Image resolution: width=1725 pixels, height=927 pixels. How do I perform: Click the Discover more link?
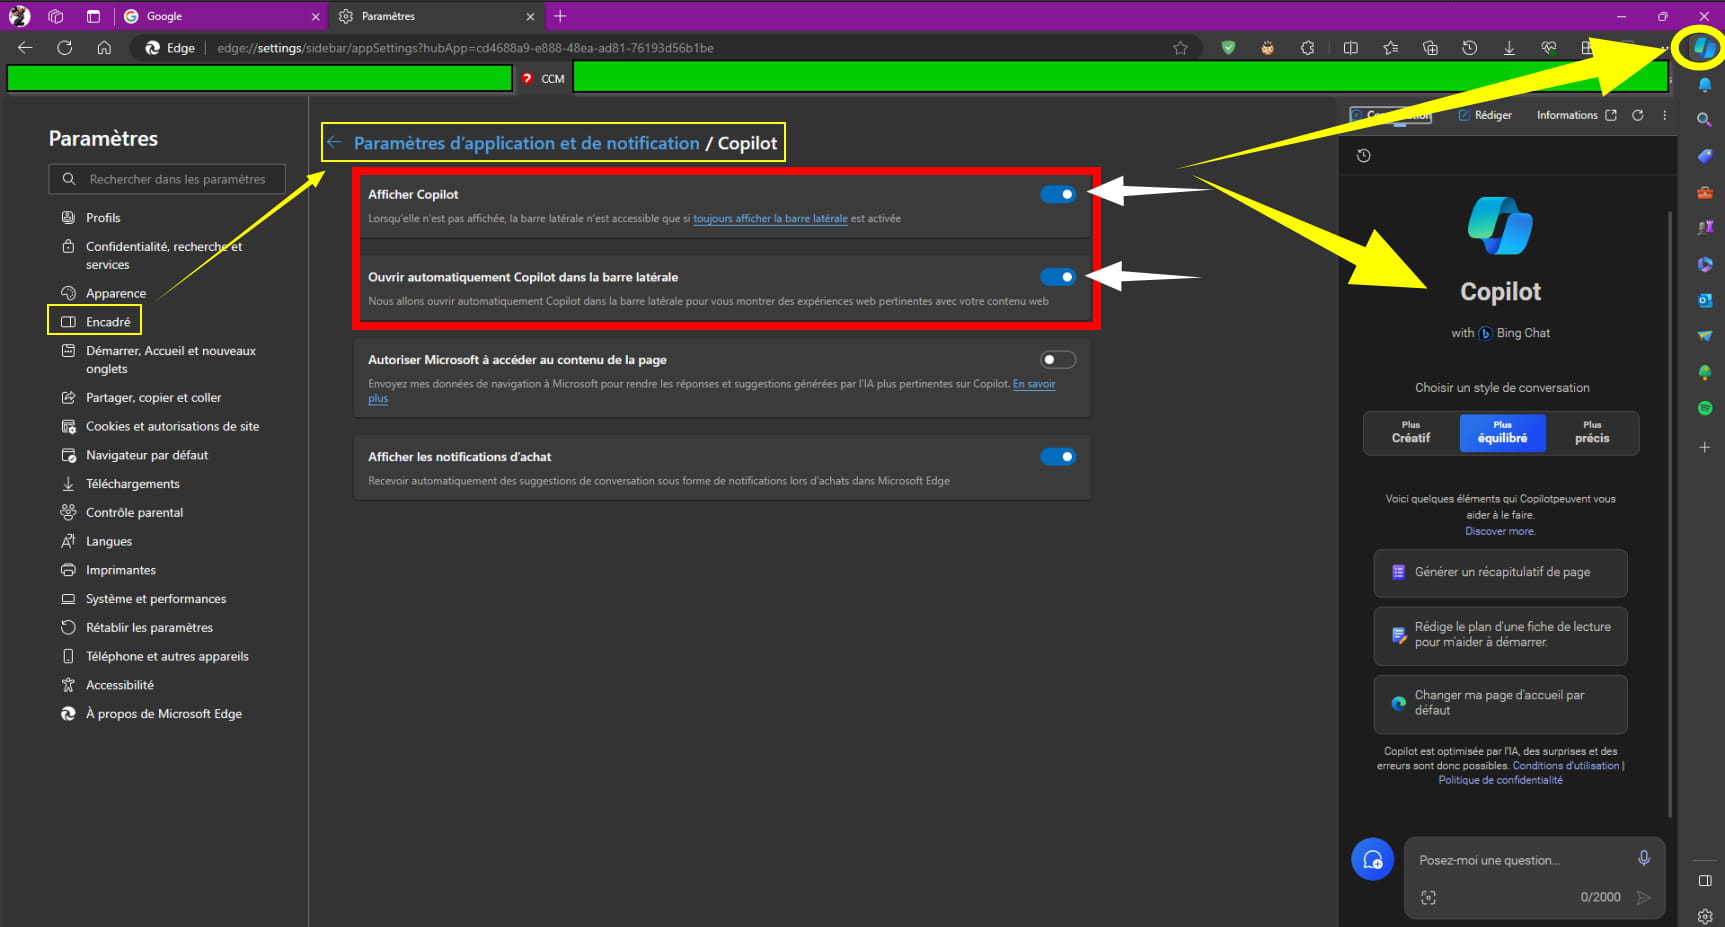pyautogui.click(x=1500, y=531)
